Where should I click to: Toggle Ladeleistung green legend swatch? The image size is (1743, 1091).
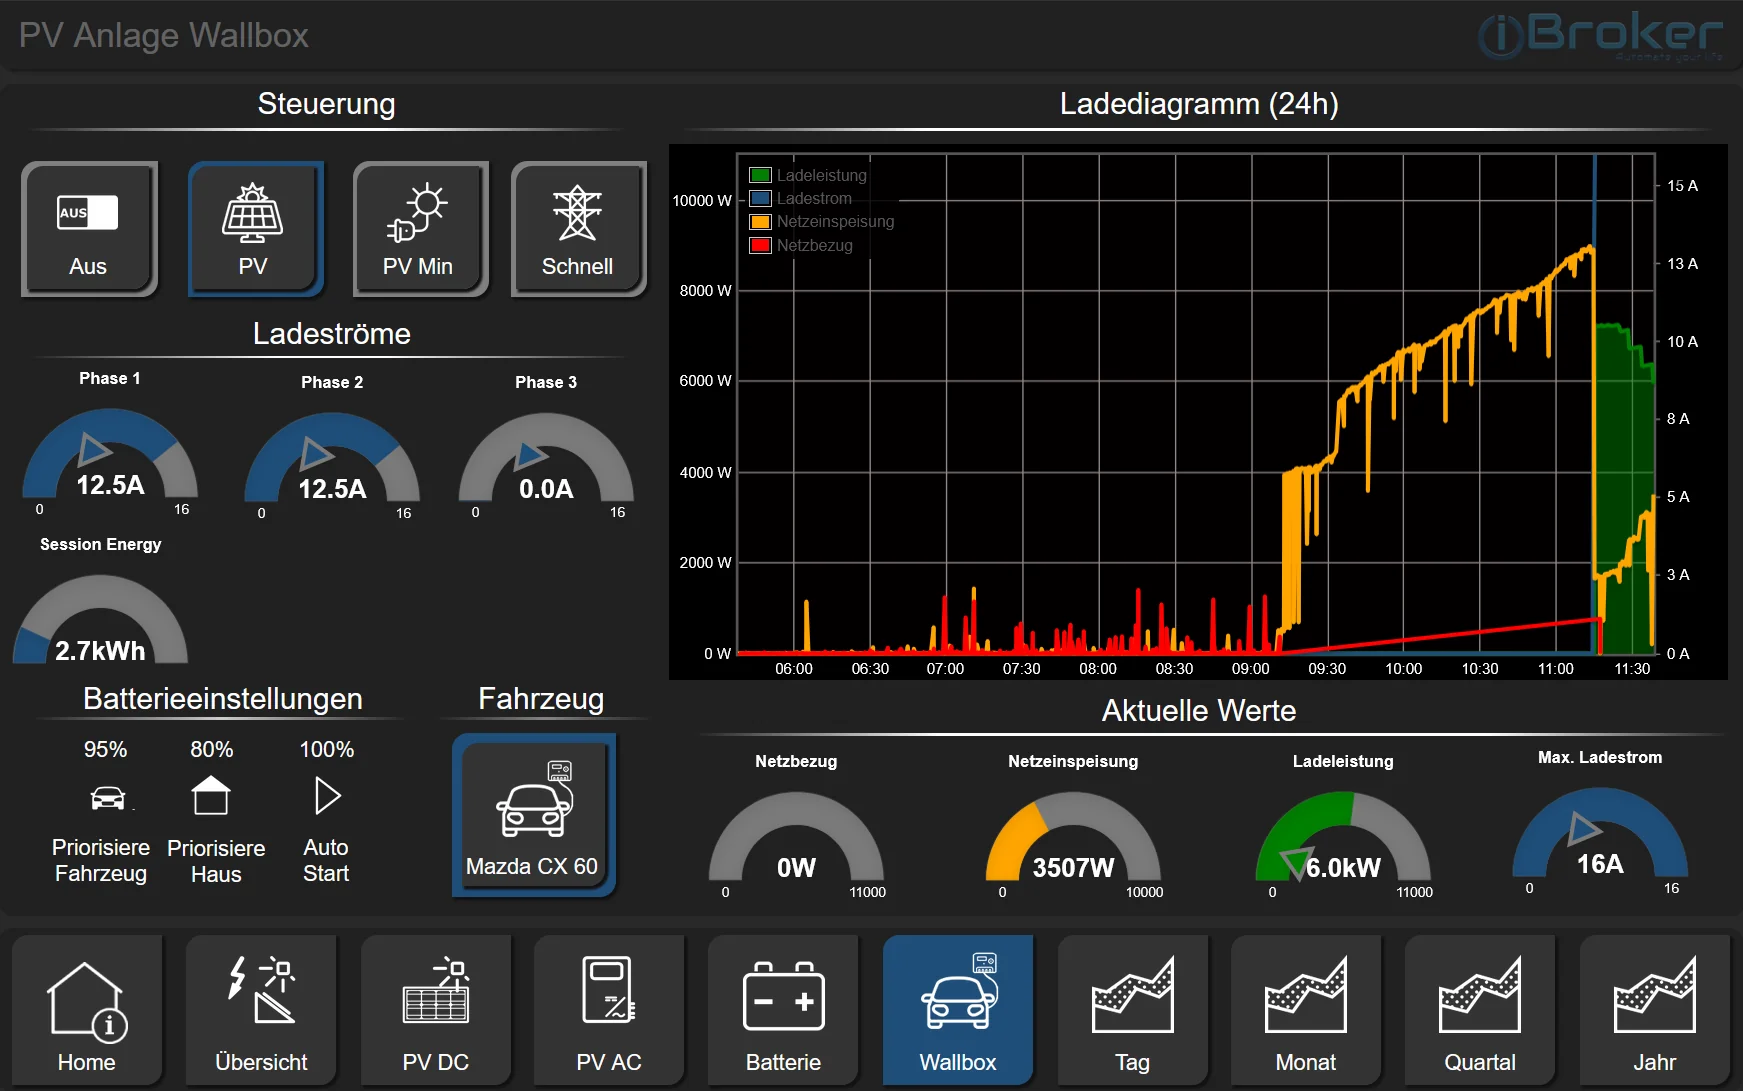tap(760, 175)
